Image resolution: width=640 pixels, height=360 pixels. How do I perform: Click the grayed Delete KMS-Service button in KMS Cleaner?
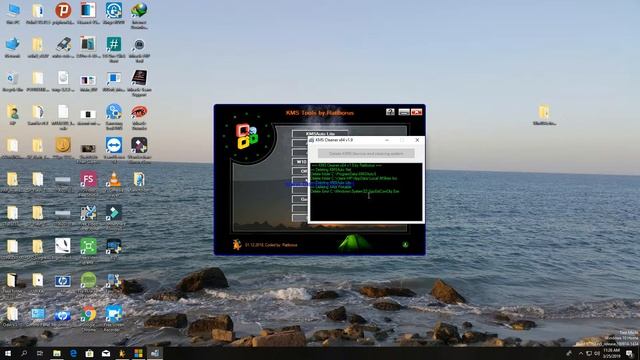[366, 153]
